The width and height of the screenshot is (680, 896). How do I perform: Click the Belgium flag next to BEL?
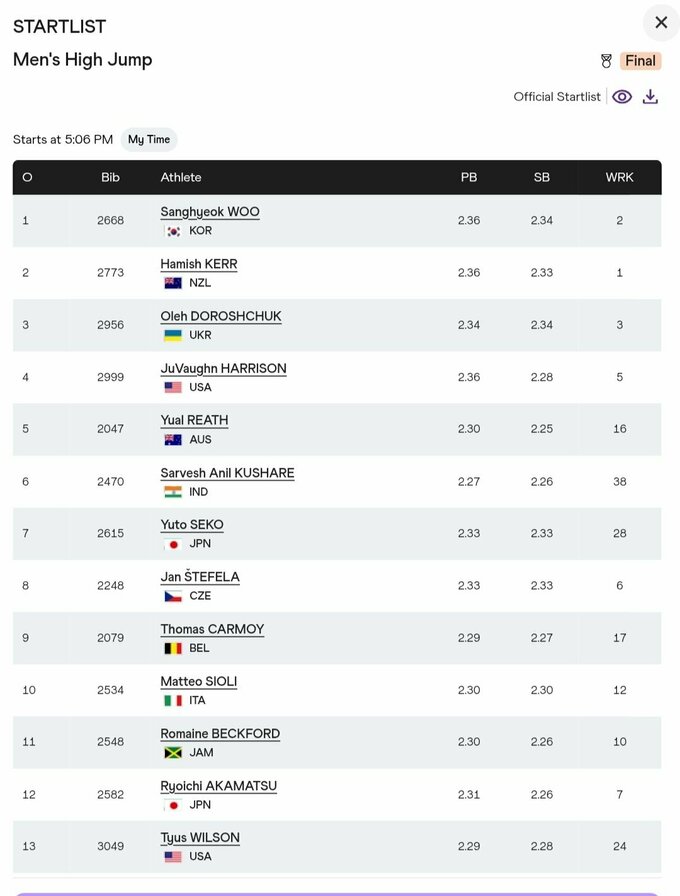(x=173, y=648)
